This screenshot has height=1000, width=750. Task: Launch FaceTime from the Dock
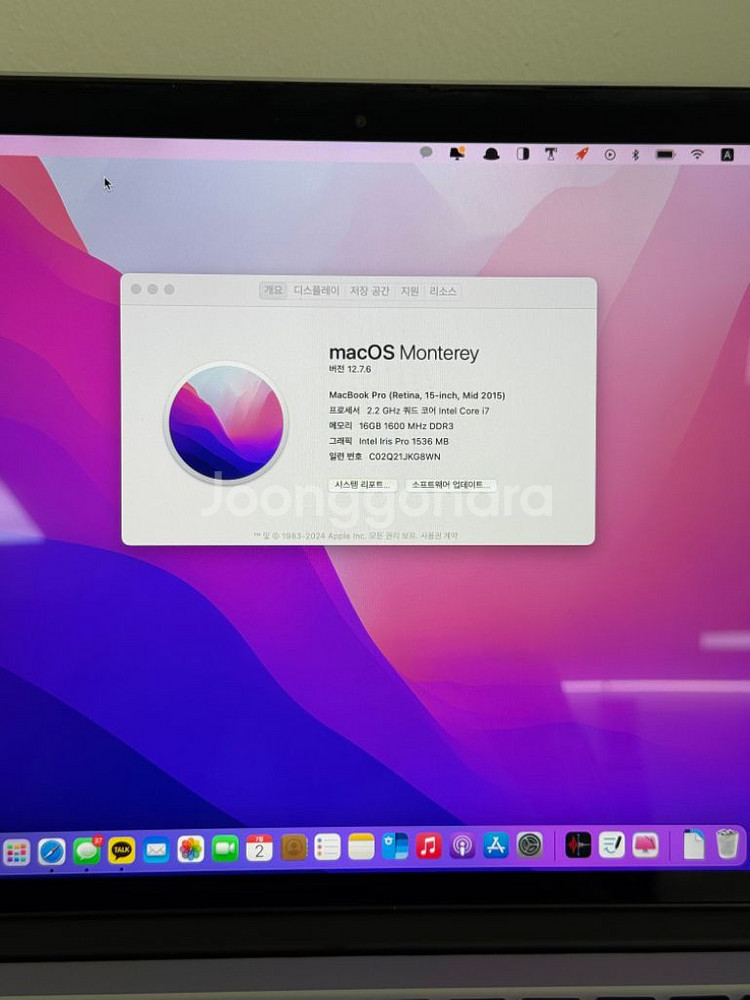(225, 849)
